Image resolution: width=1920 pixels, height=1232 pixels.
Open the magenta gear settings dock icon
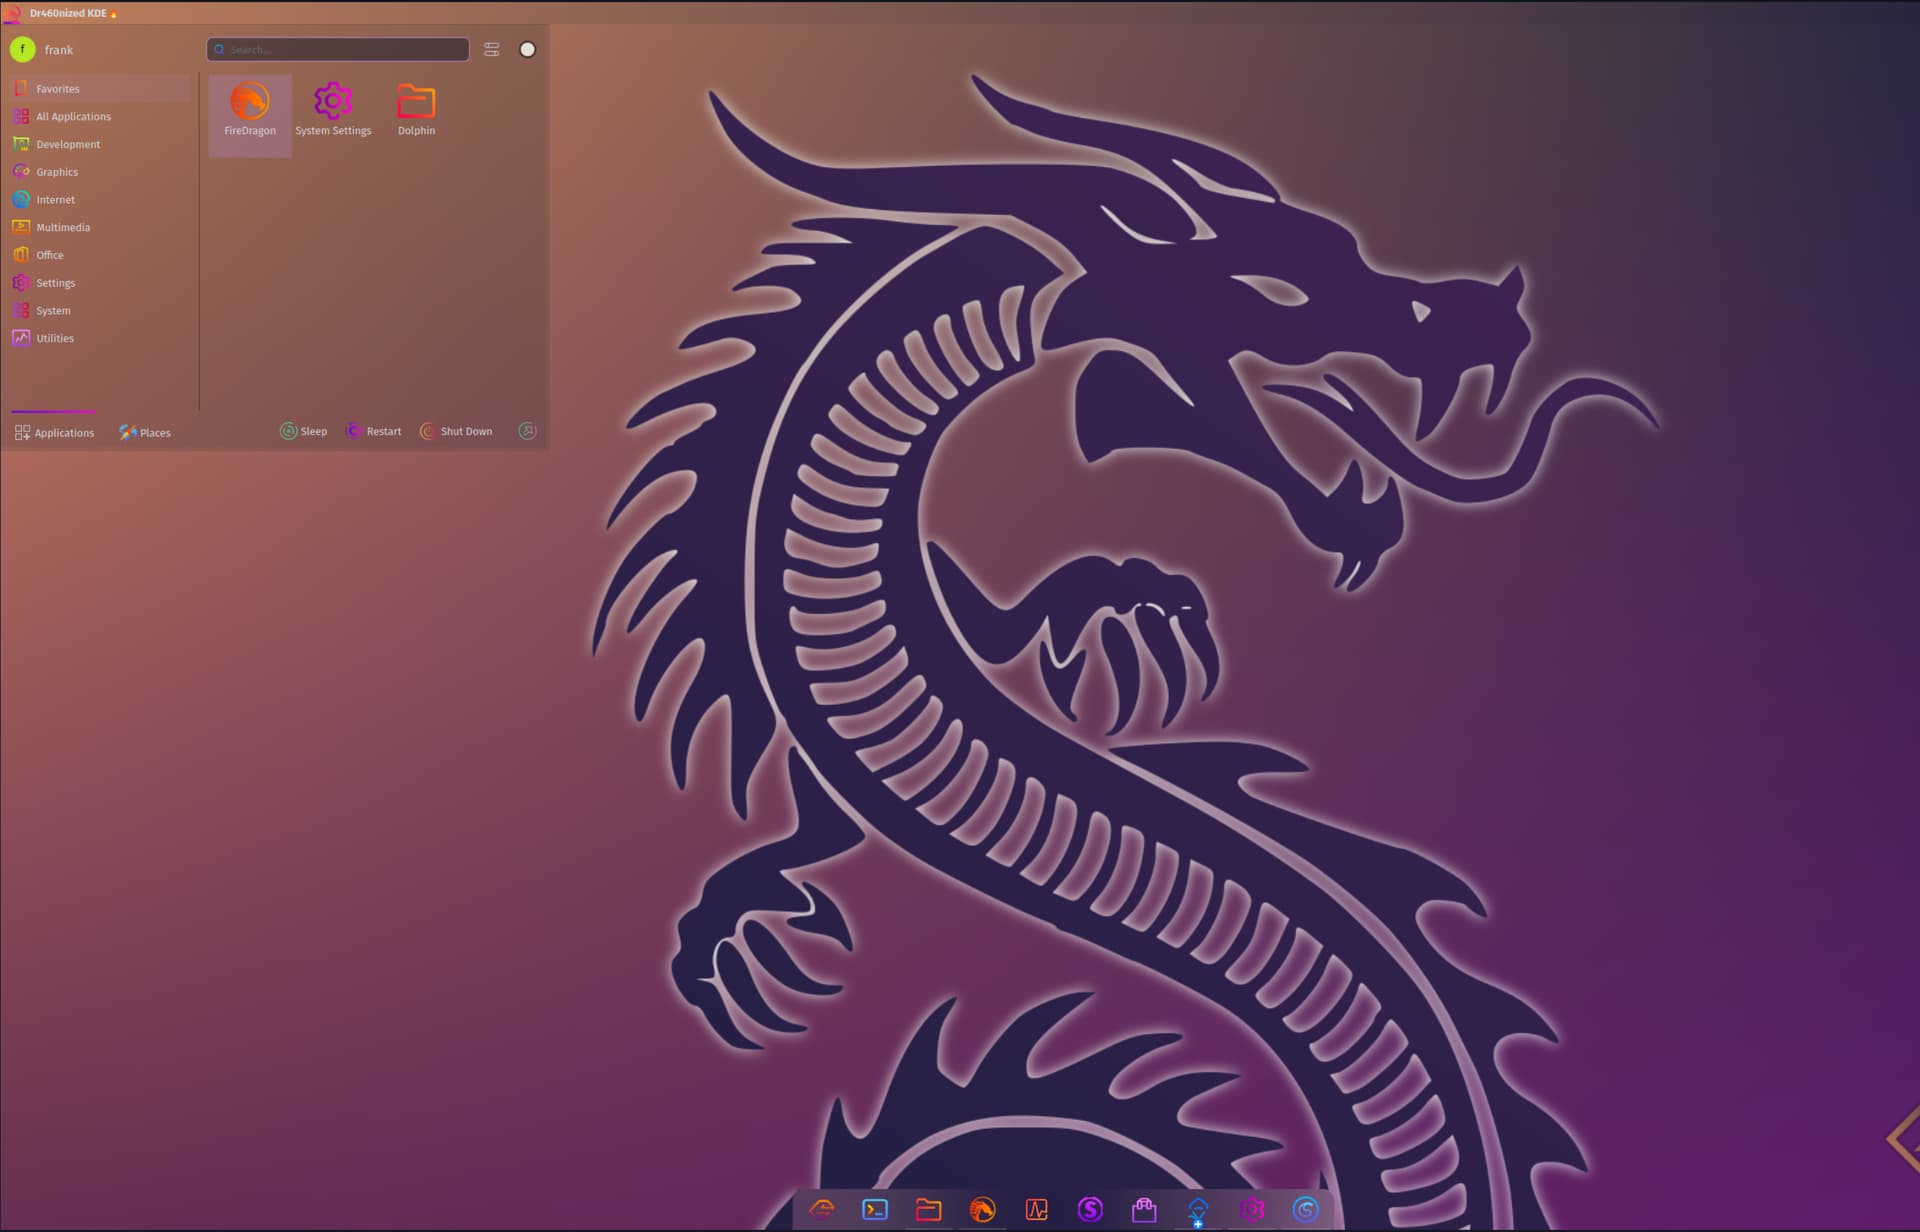coord(1252,1209)
